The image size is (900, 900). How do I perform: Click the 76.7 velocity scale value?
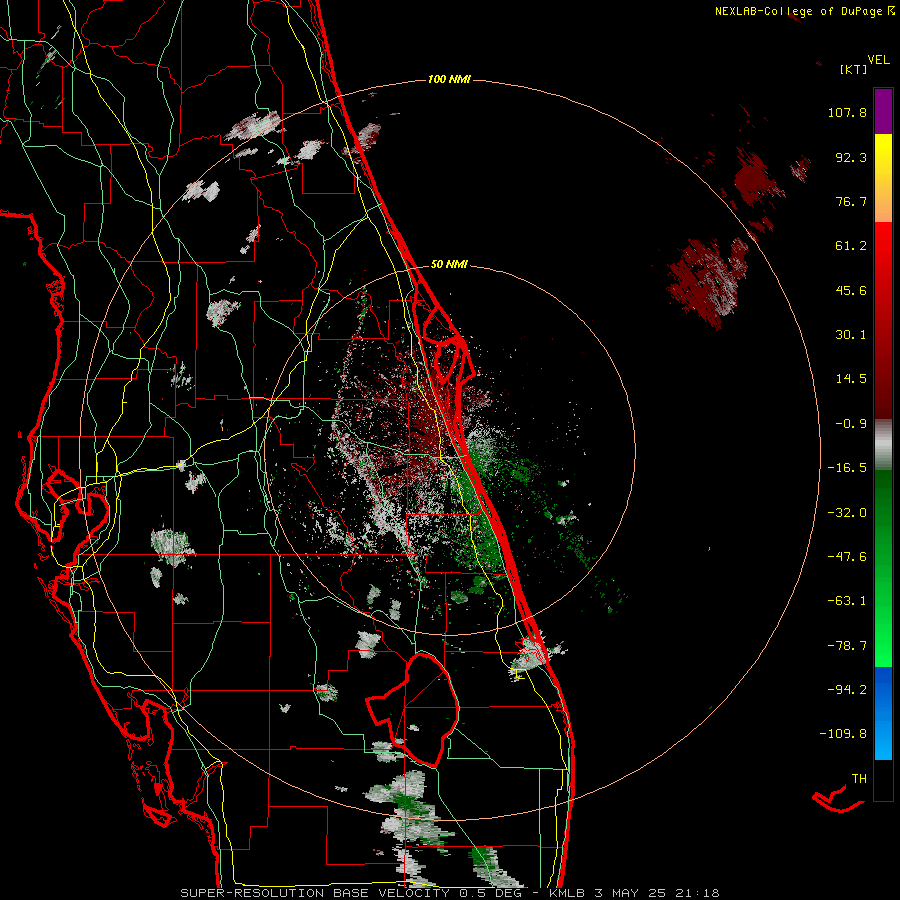click(851, 201)
